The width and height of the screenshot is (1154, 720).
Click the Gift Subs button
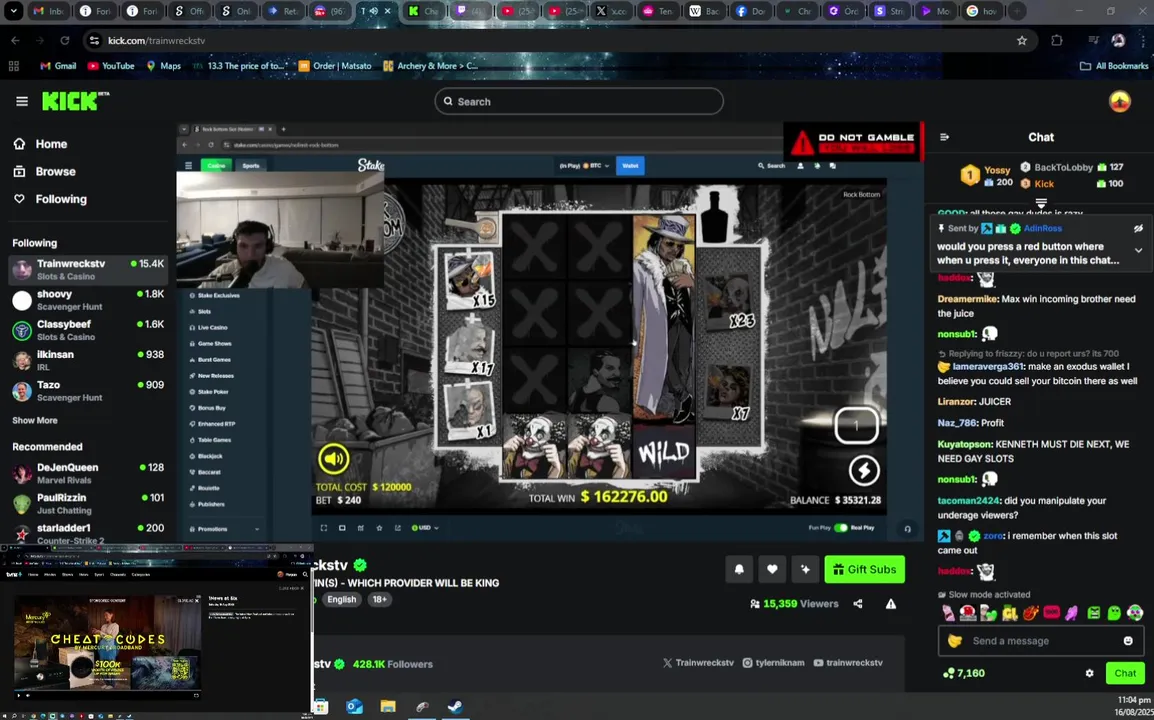(x=865, y=569)
